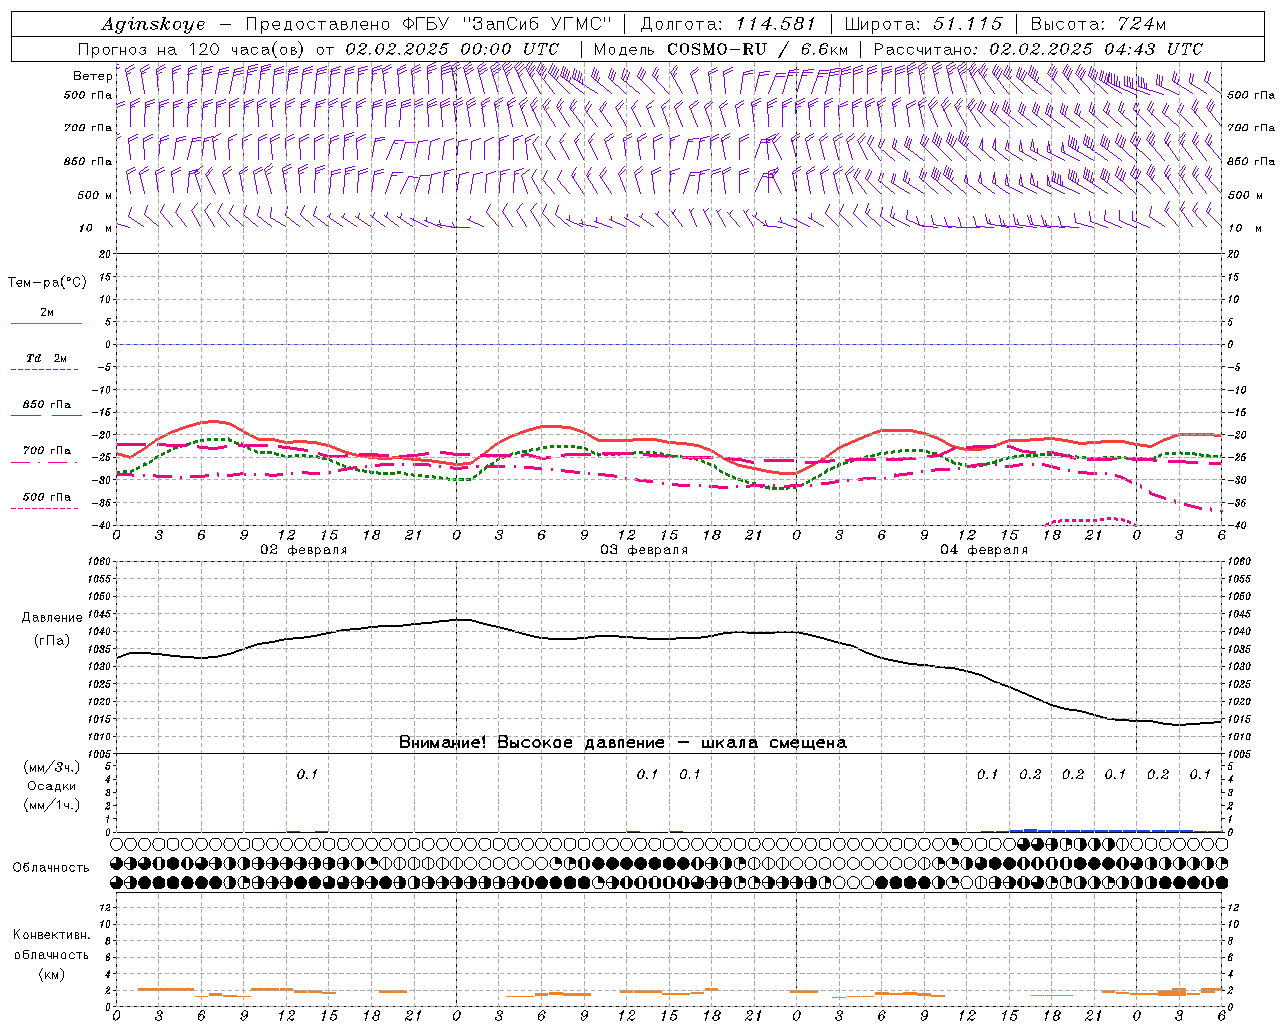Select the Td 2м dew point legend entry
1280x1024 pixels.
pos(47,359)
